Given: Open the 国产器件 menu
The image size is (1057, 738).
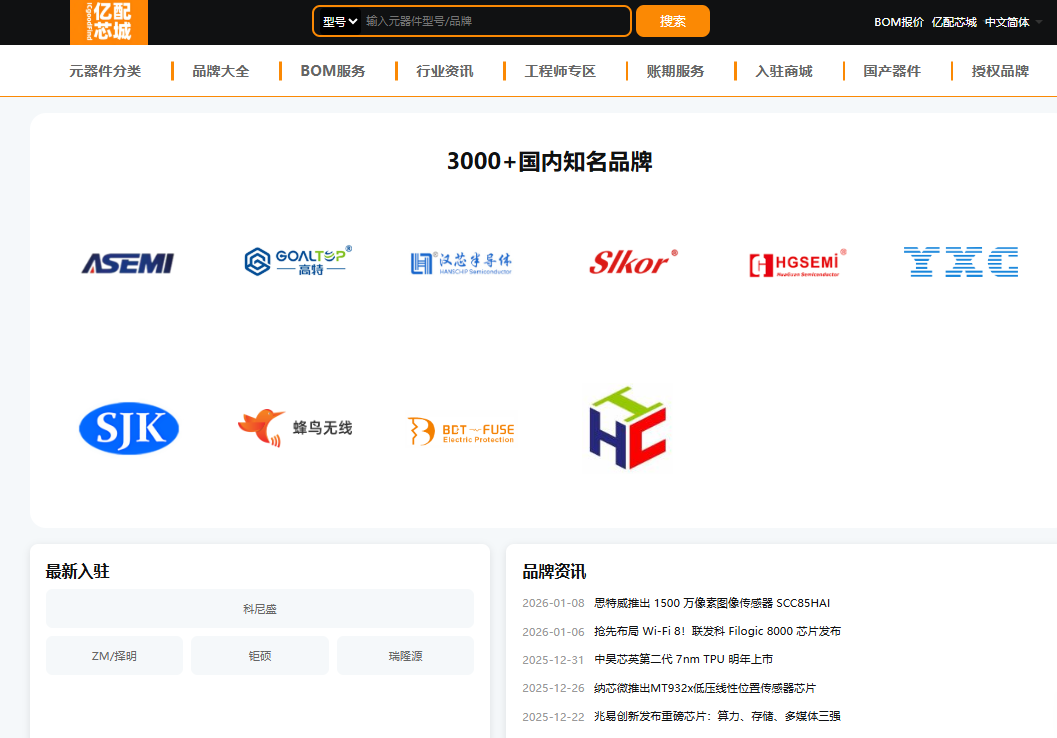Looking at the screenshot, I should coord(891,71).
